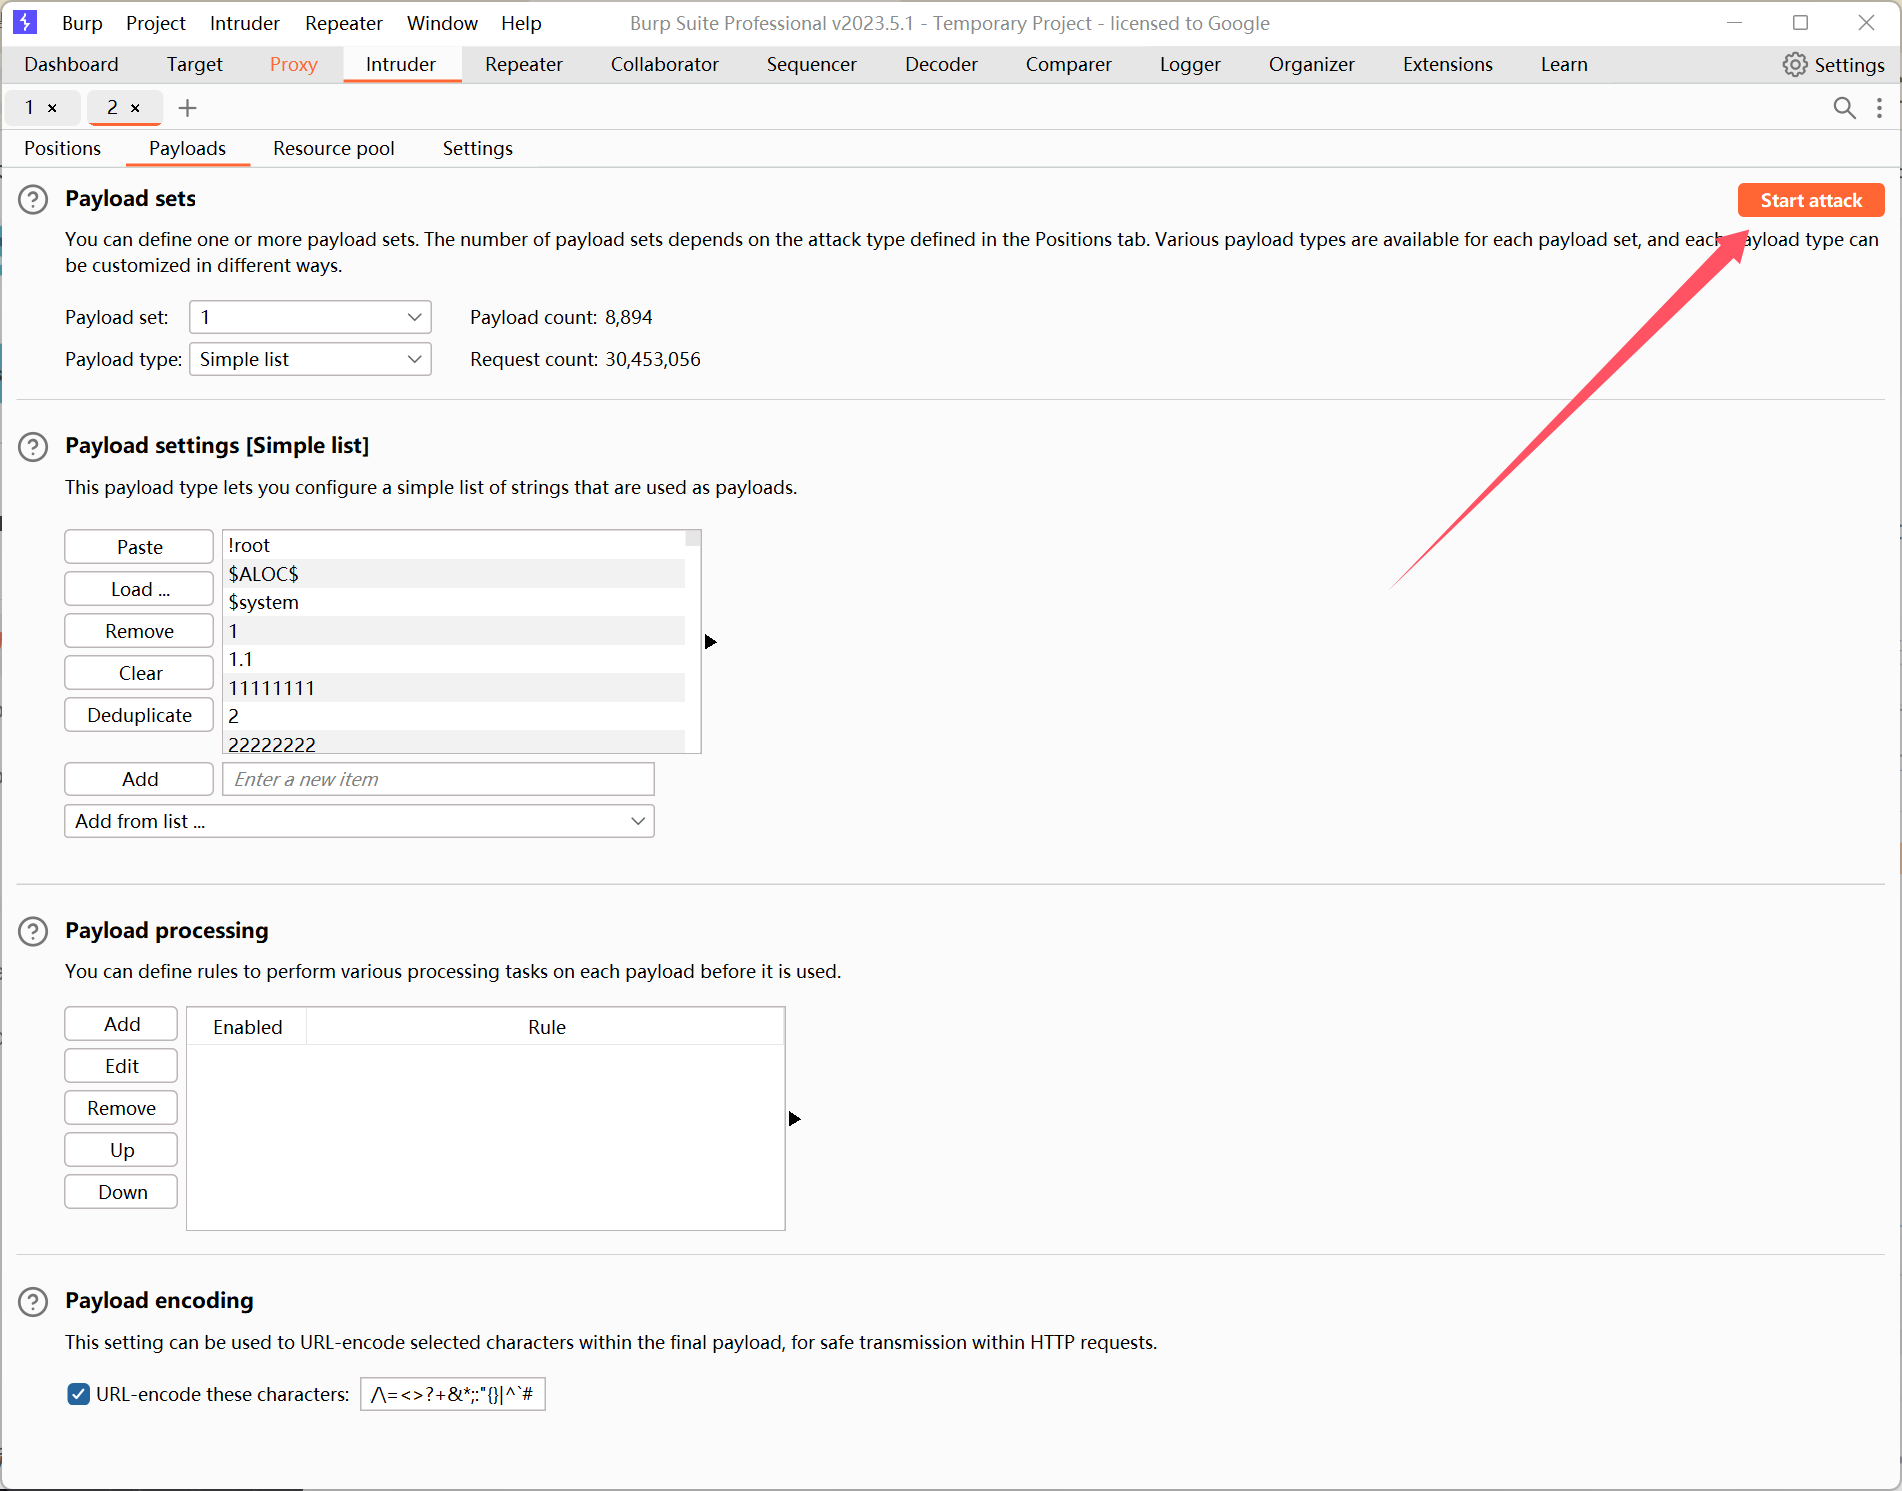The image size is (1902, 1491).
Task: Click the Load ... button
Action: (139, 589)
